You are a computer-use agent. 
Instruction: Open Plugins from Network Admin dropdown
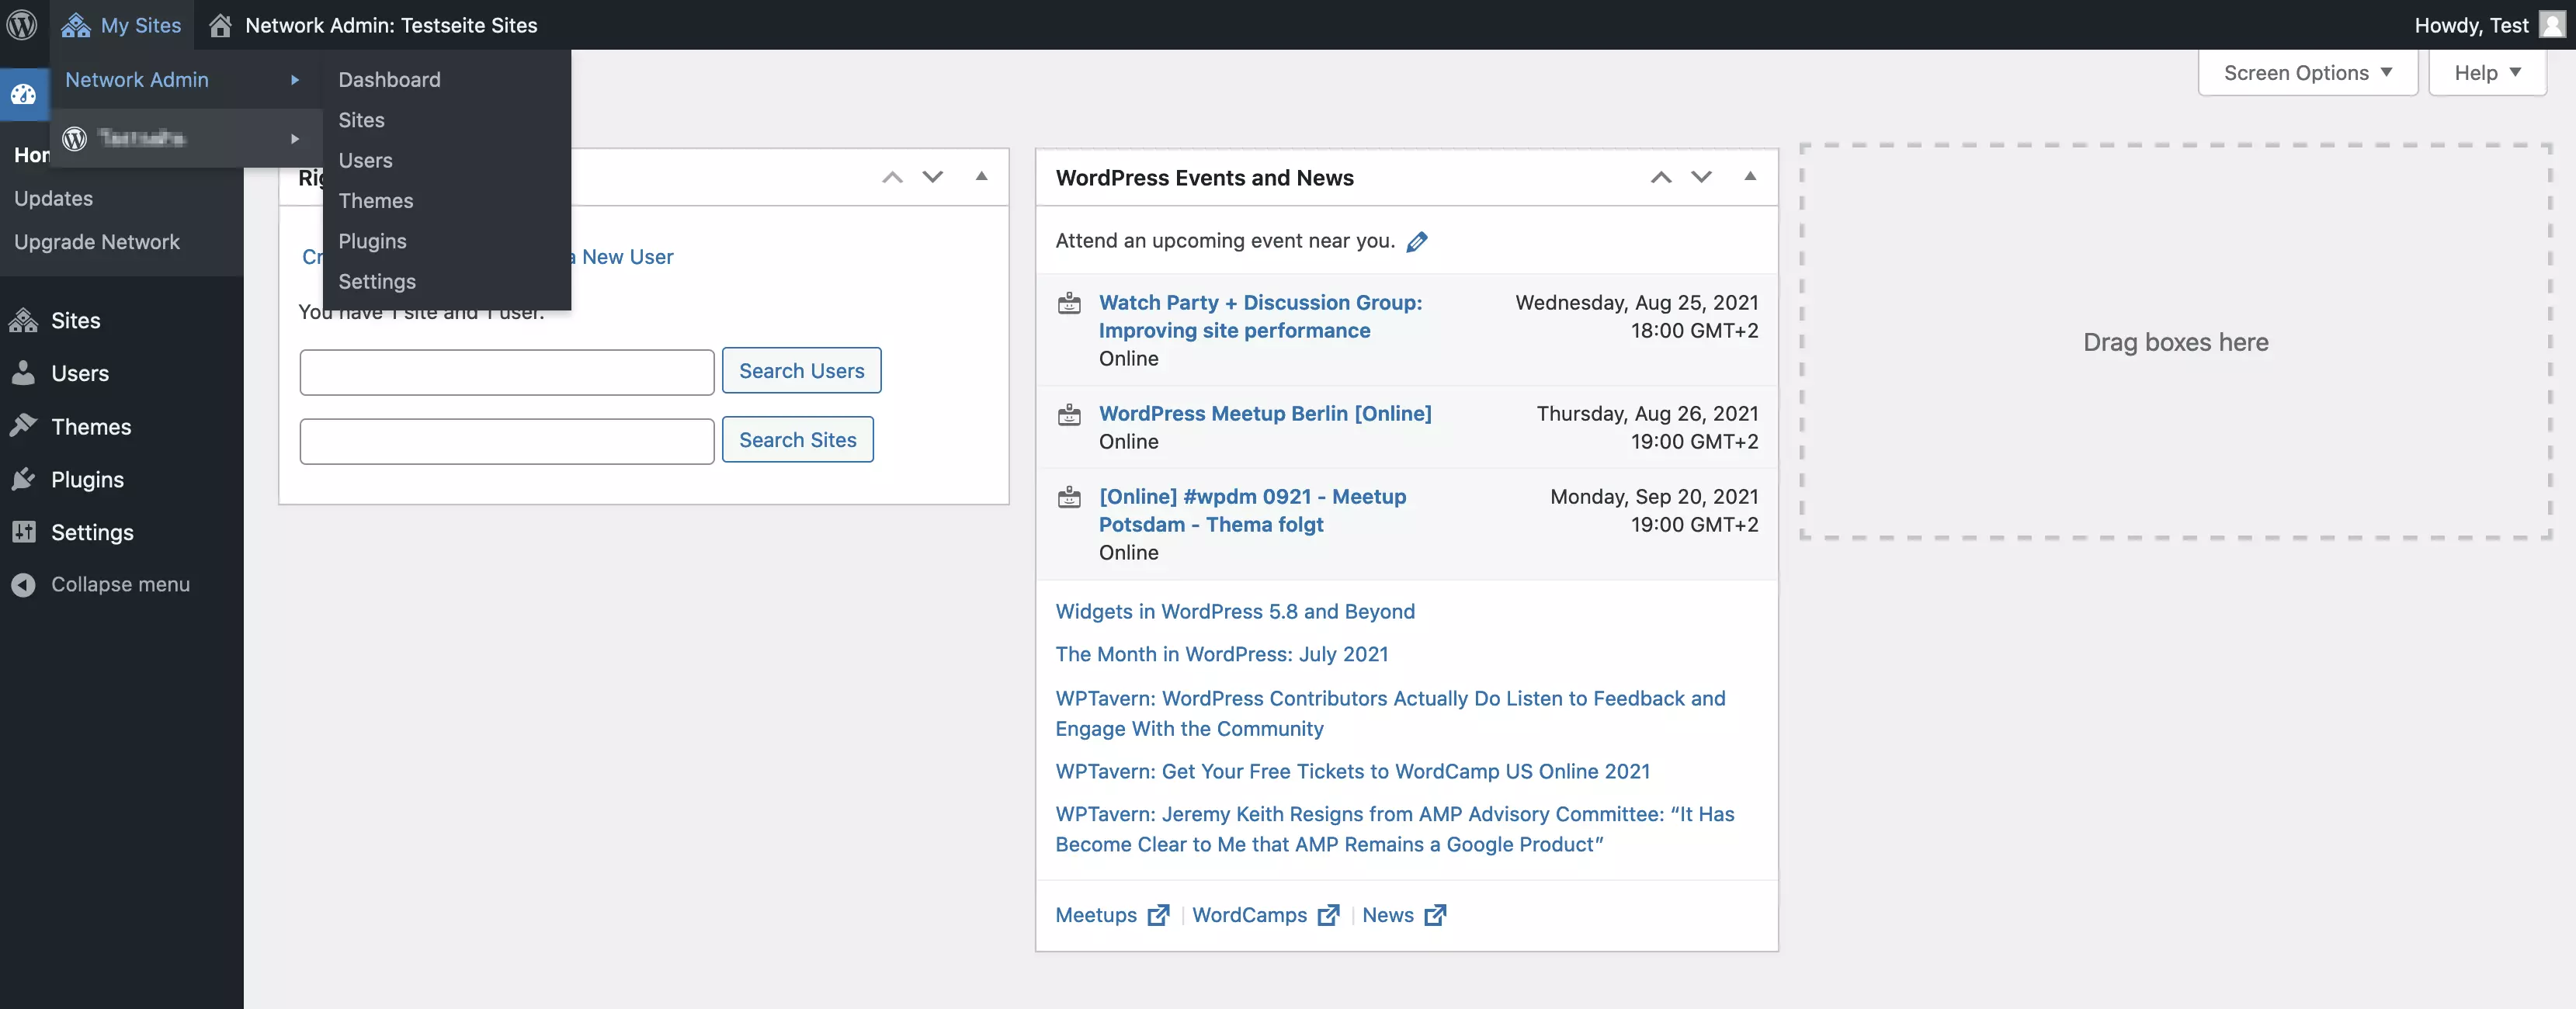click(x=370, y=241)
